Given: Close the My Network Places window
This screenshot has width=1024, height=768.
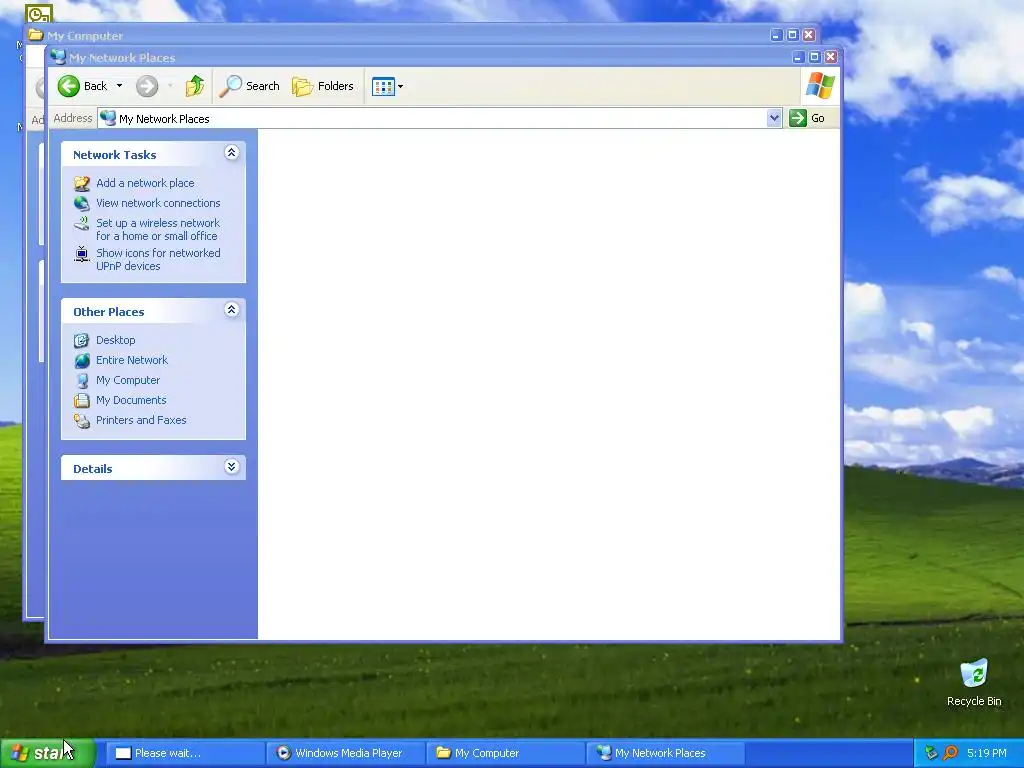Looking at the screenshot, I should point(831,57).
